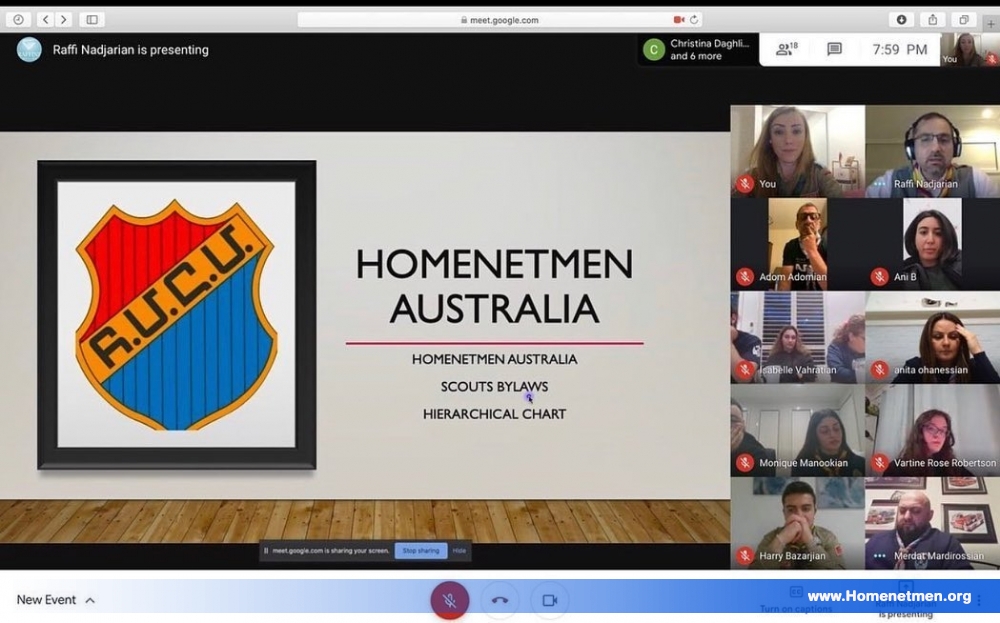This screenshot has height=623, width=1000.
Task: Go forward with the browser forward arrow
Action: (63, 20)
